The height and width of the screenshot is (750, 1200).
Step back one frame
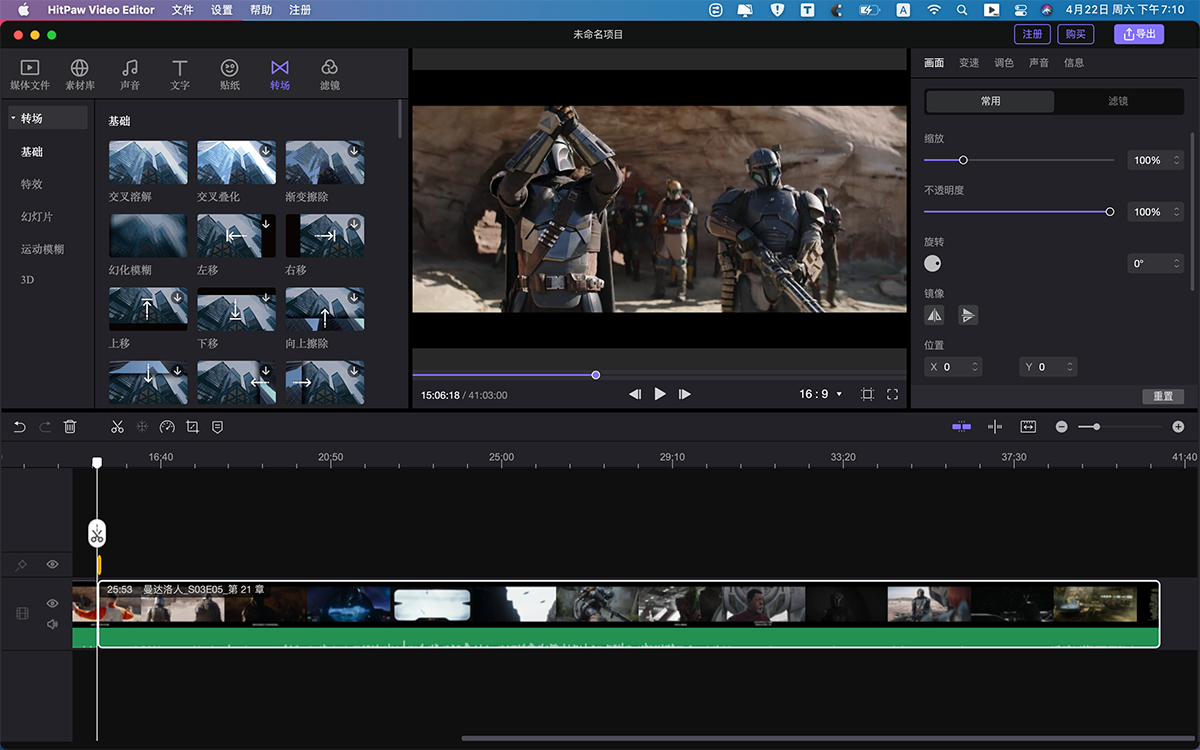coord(635,394)
